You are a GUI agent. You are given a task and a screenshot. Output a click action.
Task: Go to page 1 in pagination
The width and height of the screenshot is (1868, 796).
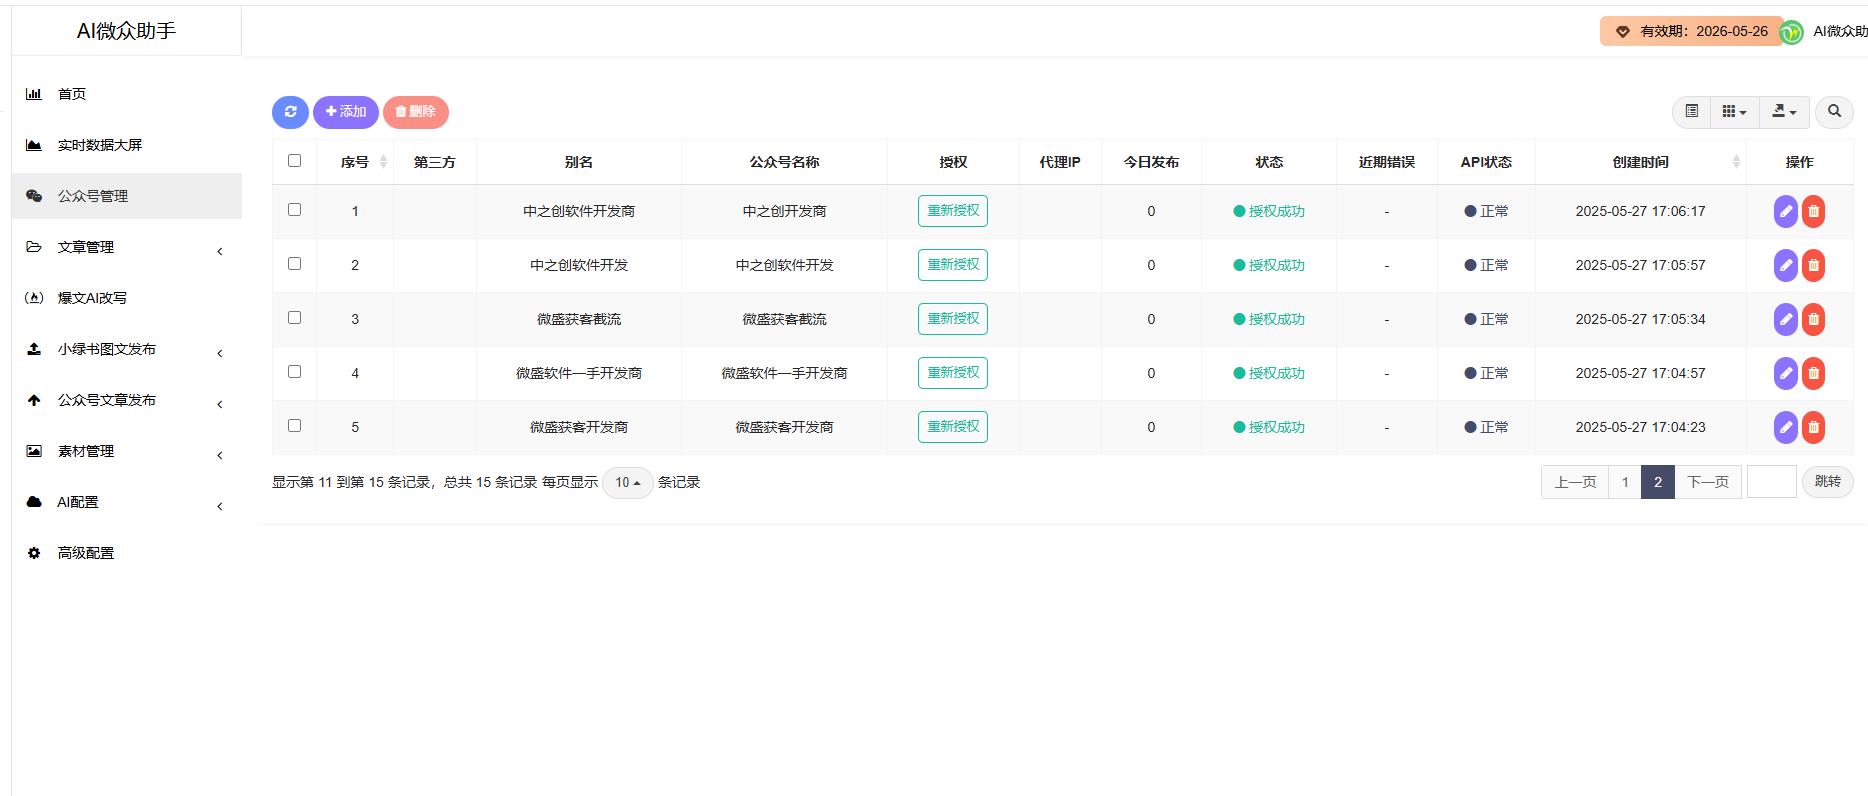[x=1625, y=482]
